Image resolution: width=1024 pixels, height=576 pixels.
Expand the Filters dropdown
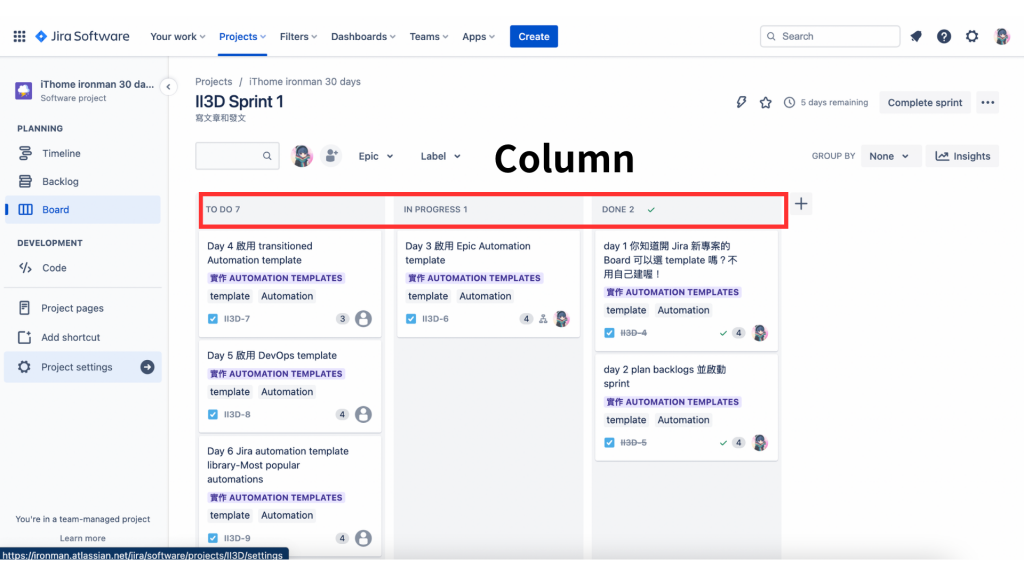click(x=298, y=37)
